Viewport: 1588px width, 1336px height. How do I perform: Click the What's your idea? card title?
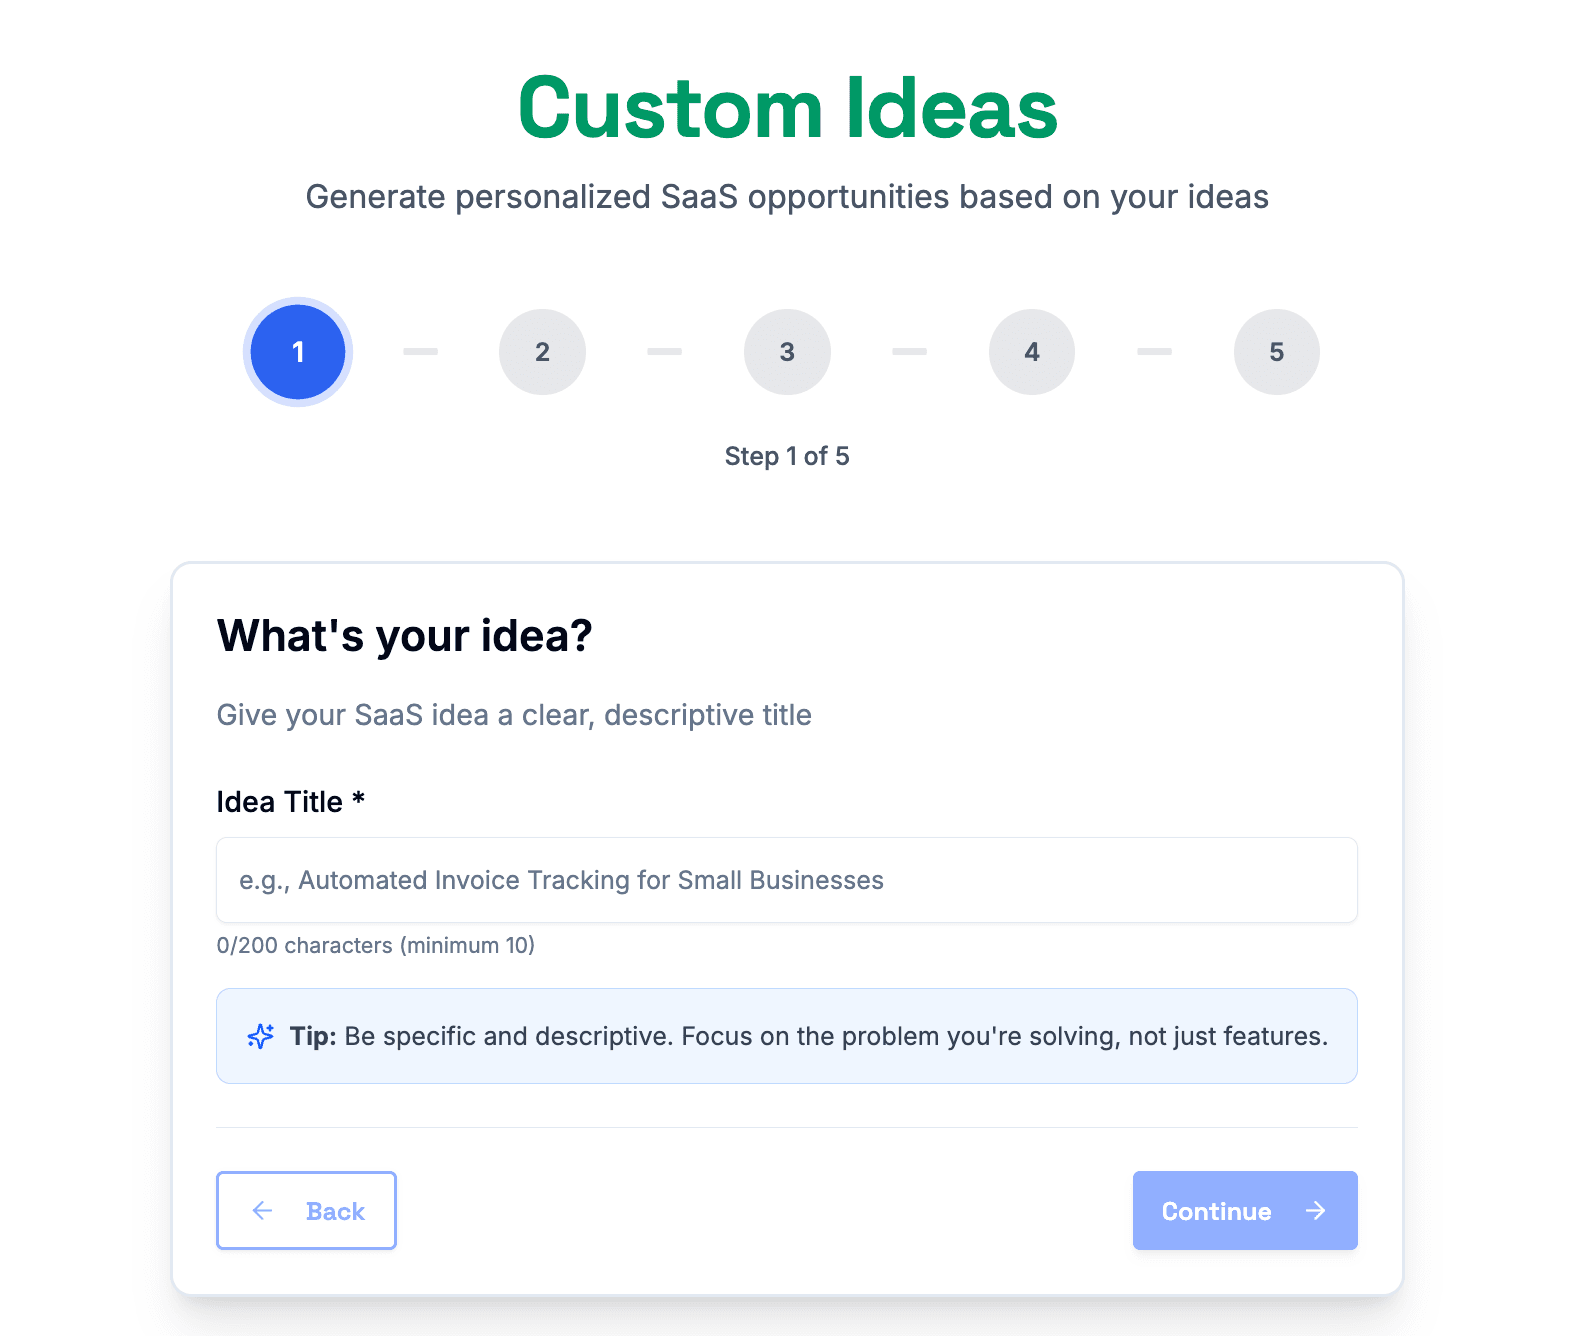pos(404,634)
